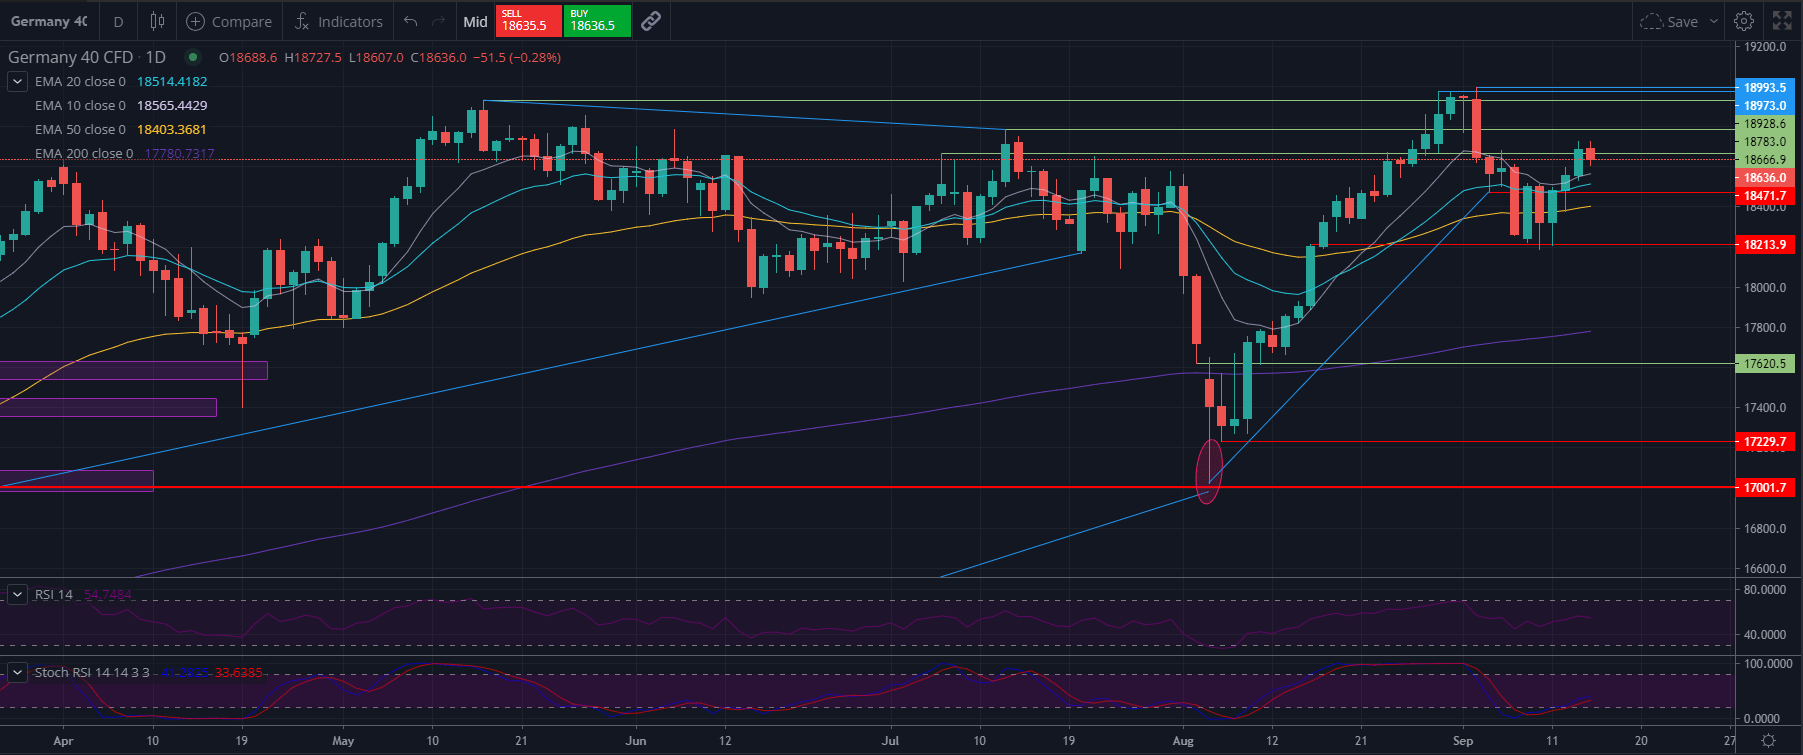
Task: Click the 18993.5 blue price label
Action: [1765, 87]
